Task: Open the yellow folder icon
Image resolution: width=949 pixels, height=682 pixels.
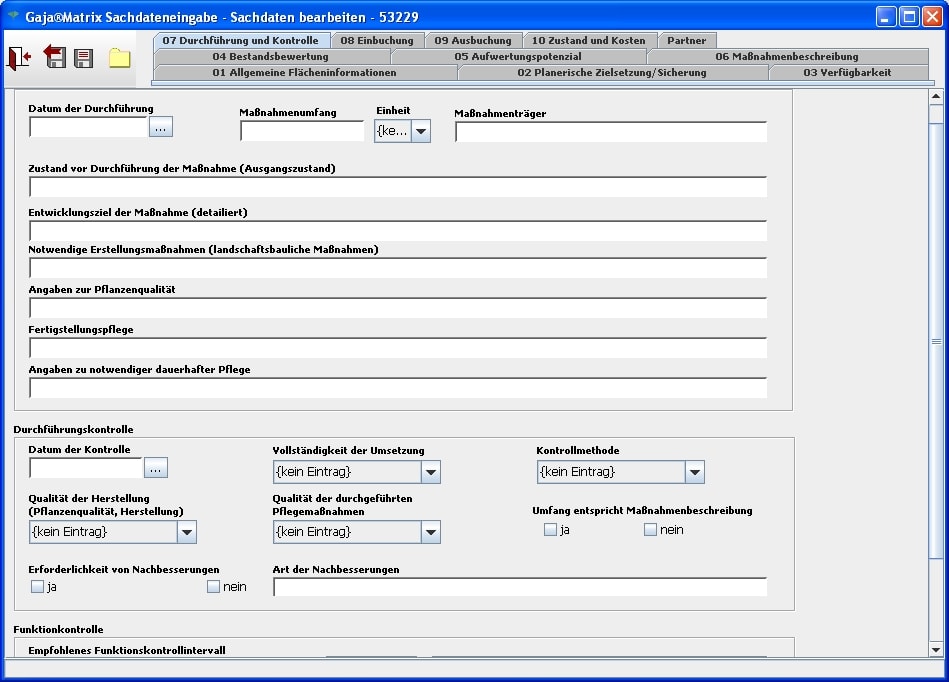Action: pyautogui.click(x=120, y=58)
